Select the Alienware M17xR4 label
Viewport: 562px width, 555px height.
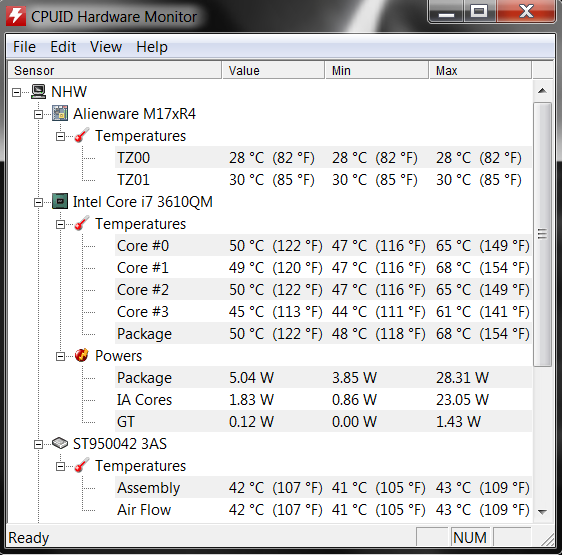tap(134, 114)
